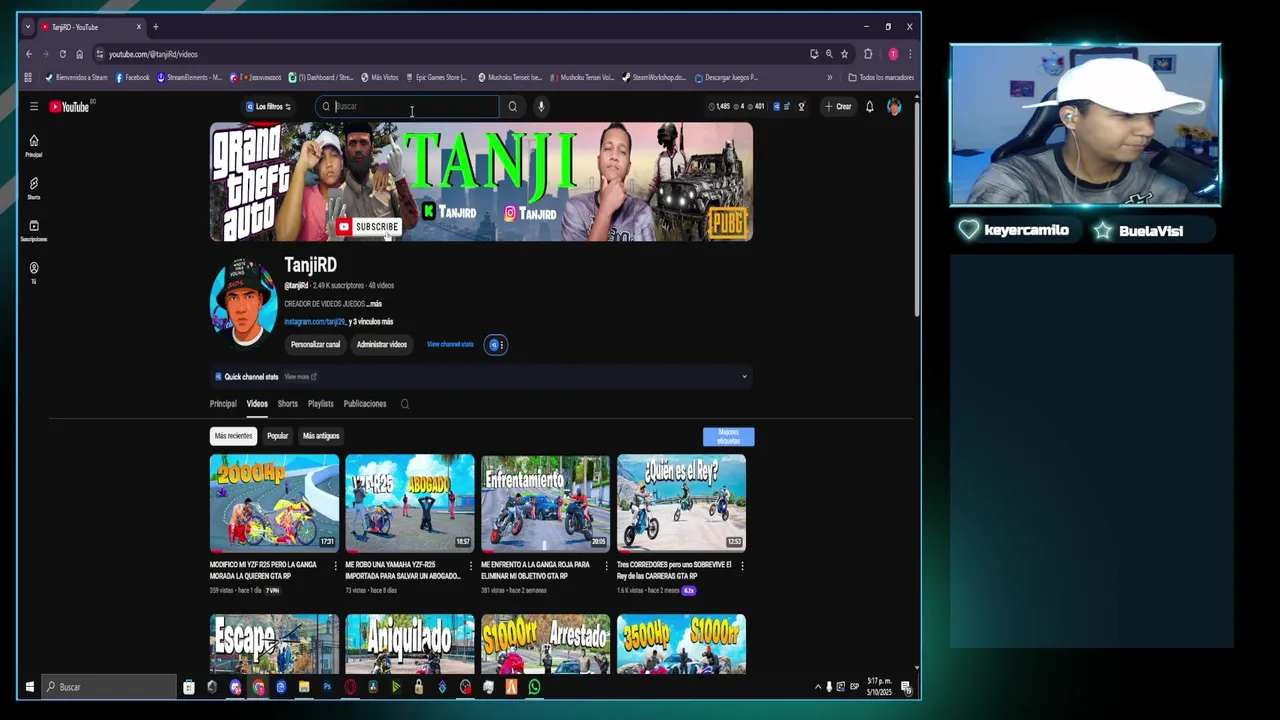Open the Epic Games Store bookmark

click(x=435, y=77)
